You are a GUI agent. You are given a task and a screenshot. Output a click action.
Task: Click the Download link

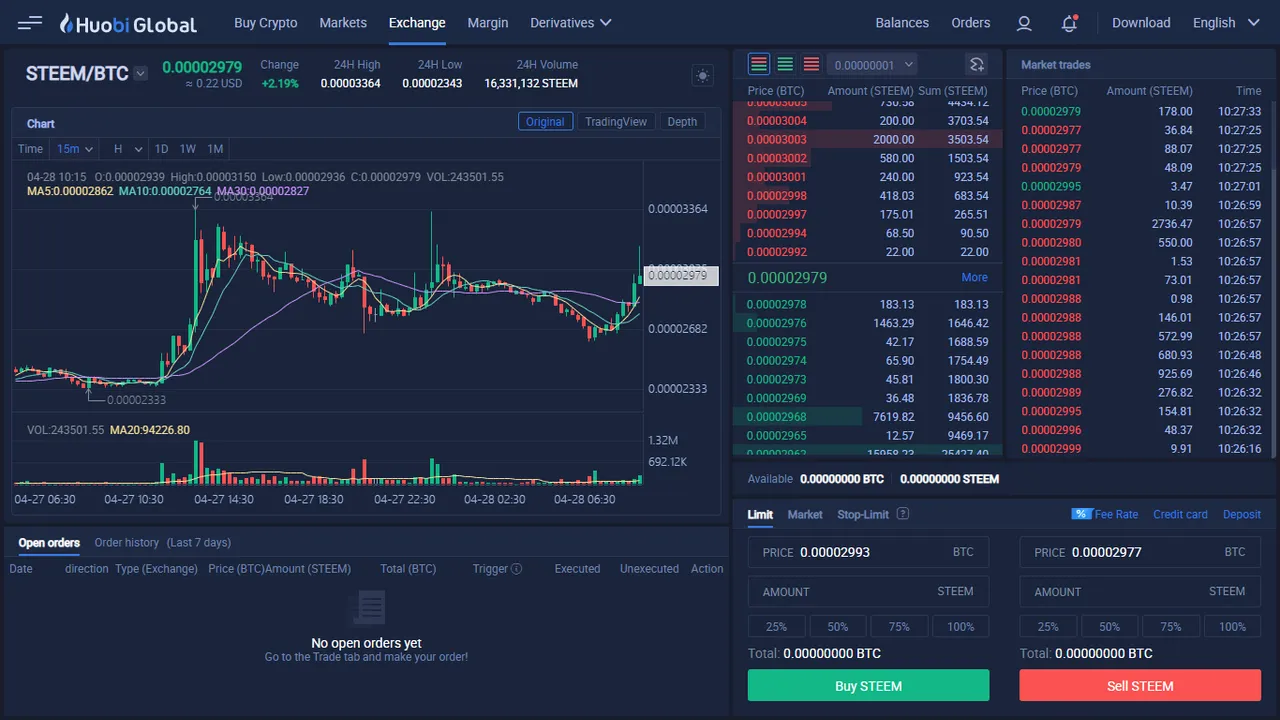[1141, 22]
